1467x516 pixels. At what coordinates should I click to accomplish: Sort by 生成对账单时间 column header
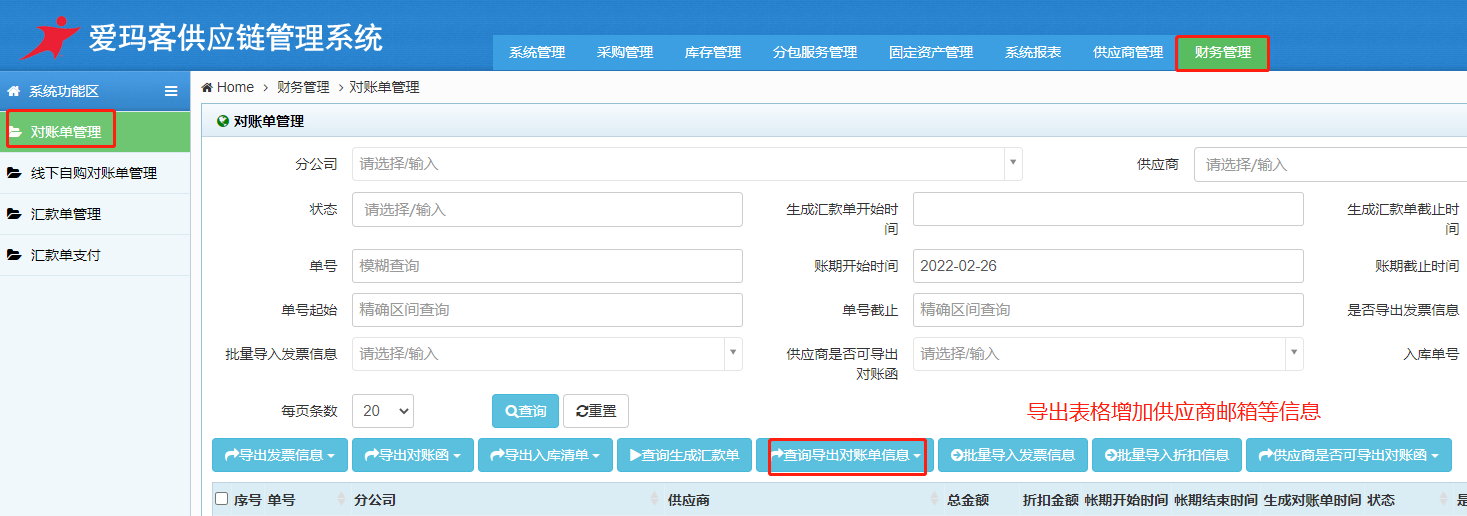(1312, 500)
